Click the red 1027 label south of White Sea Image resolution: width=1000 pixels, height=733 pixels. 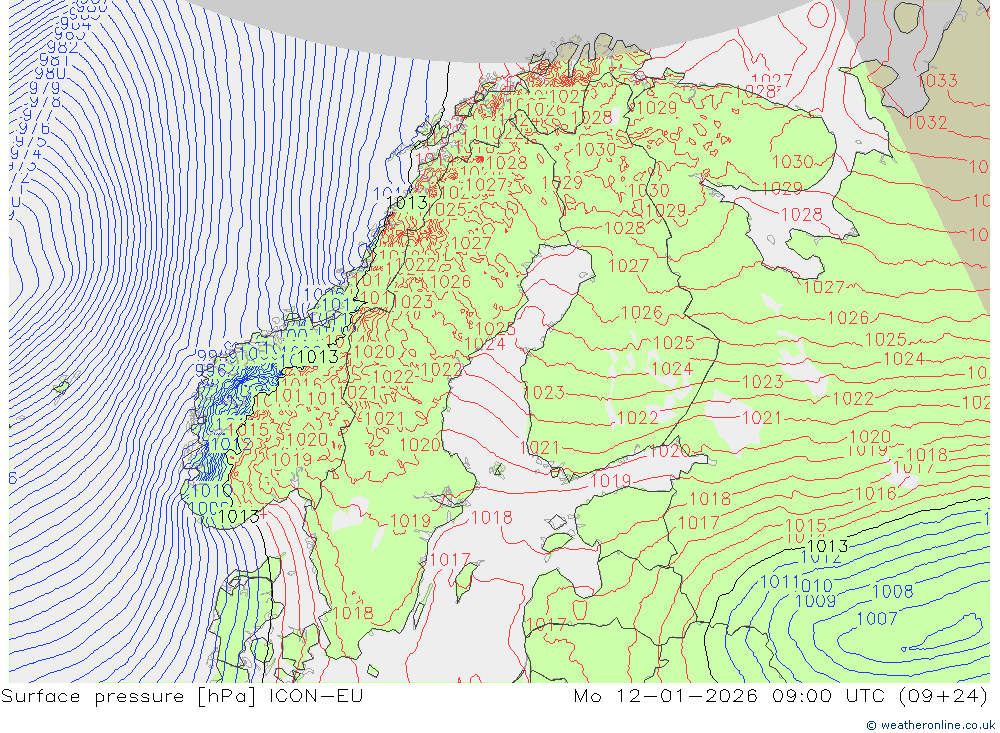(824, 287)
